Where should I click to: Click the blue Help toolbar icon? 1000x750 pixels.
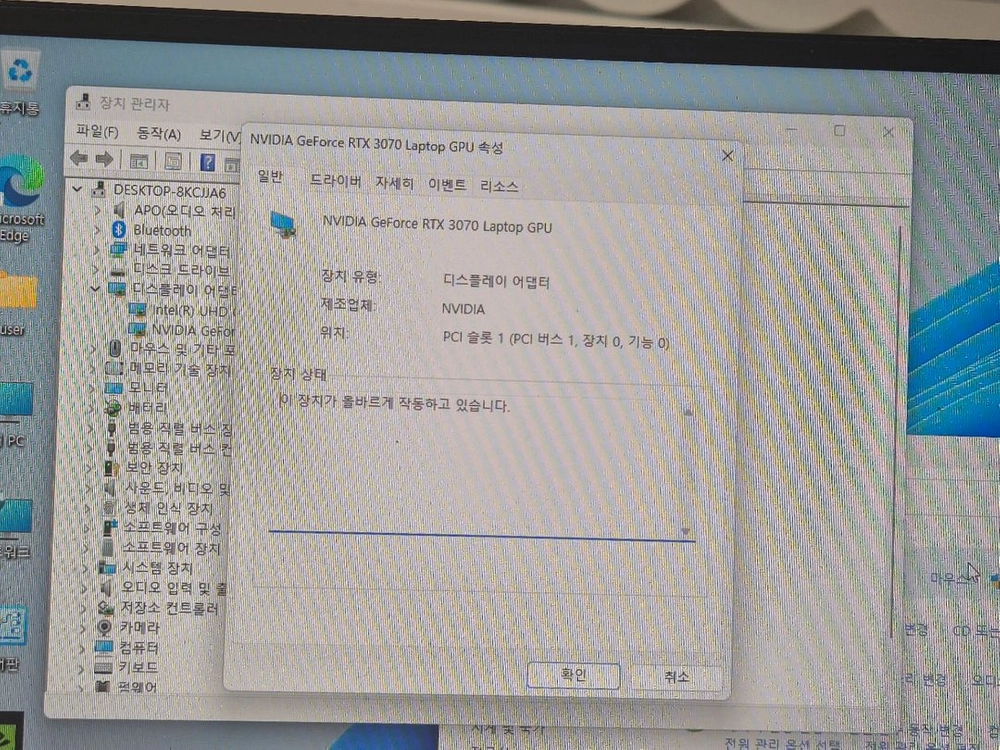[x=207, y=162]
